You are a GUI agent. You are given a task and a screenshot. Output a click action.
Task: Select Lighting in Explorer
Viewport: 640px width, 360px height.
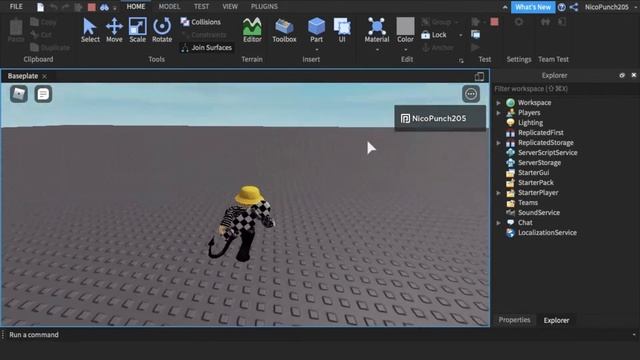click(530, 122)
